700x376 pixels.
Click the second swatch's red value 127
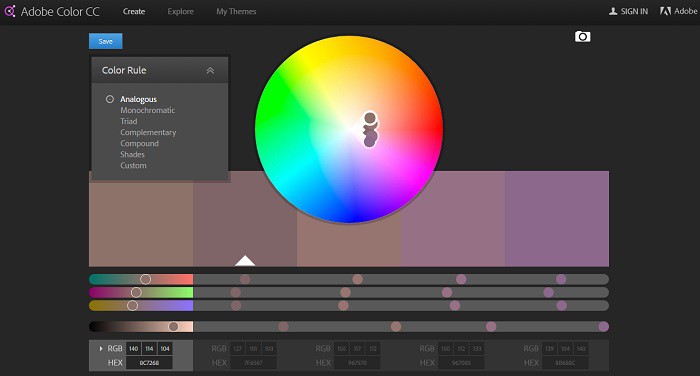238,349
